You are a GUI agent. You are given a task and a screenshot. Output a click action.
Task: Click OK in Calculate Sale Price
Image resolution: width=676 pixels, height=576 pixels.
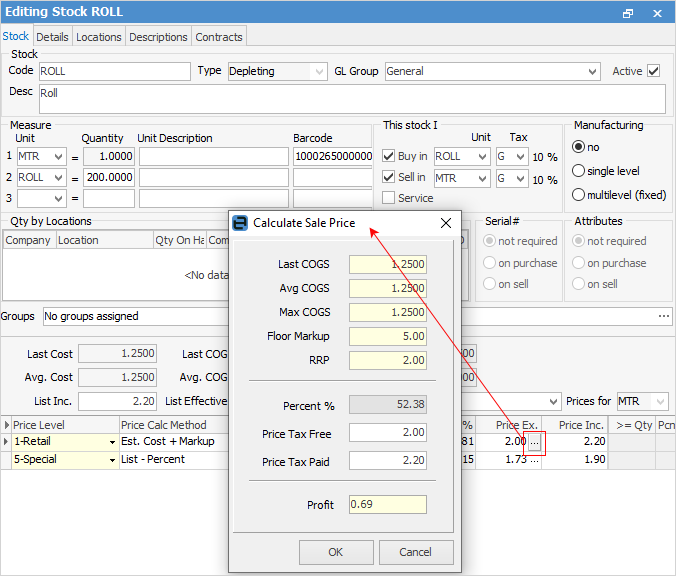point(335,552)
